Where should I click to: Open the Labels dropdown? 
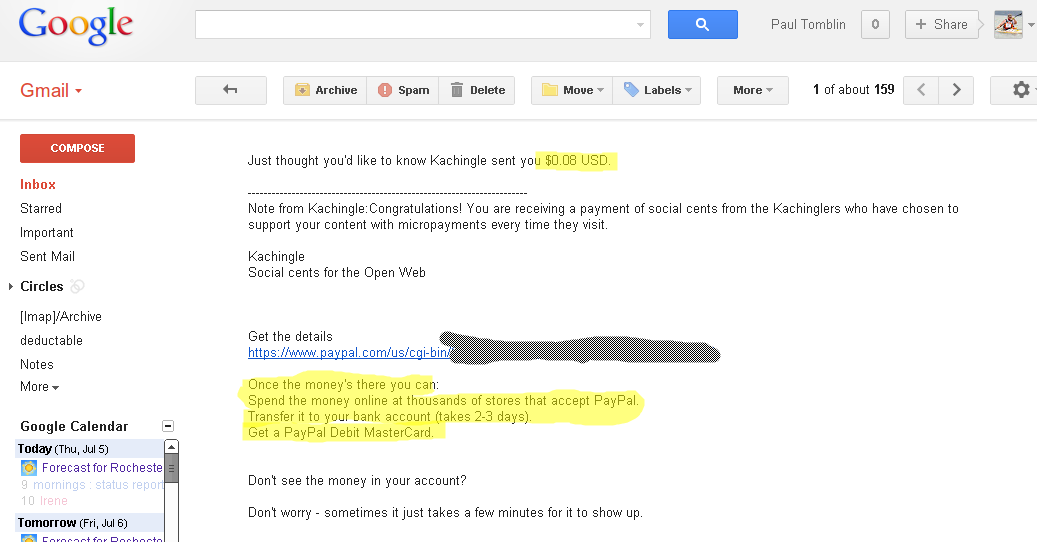click(x=657, y=90)
